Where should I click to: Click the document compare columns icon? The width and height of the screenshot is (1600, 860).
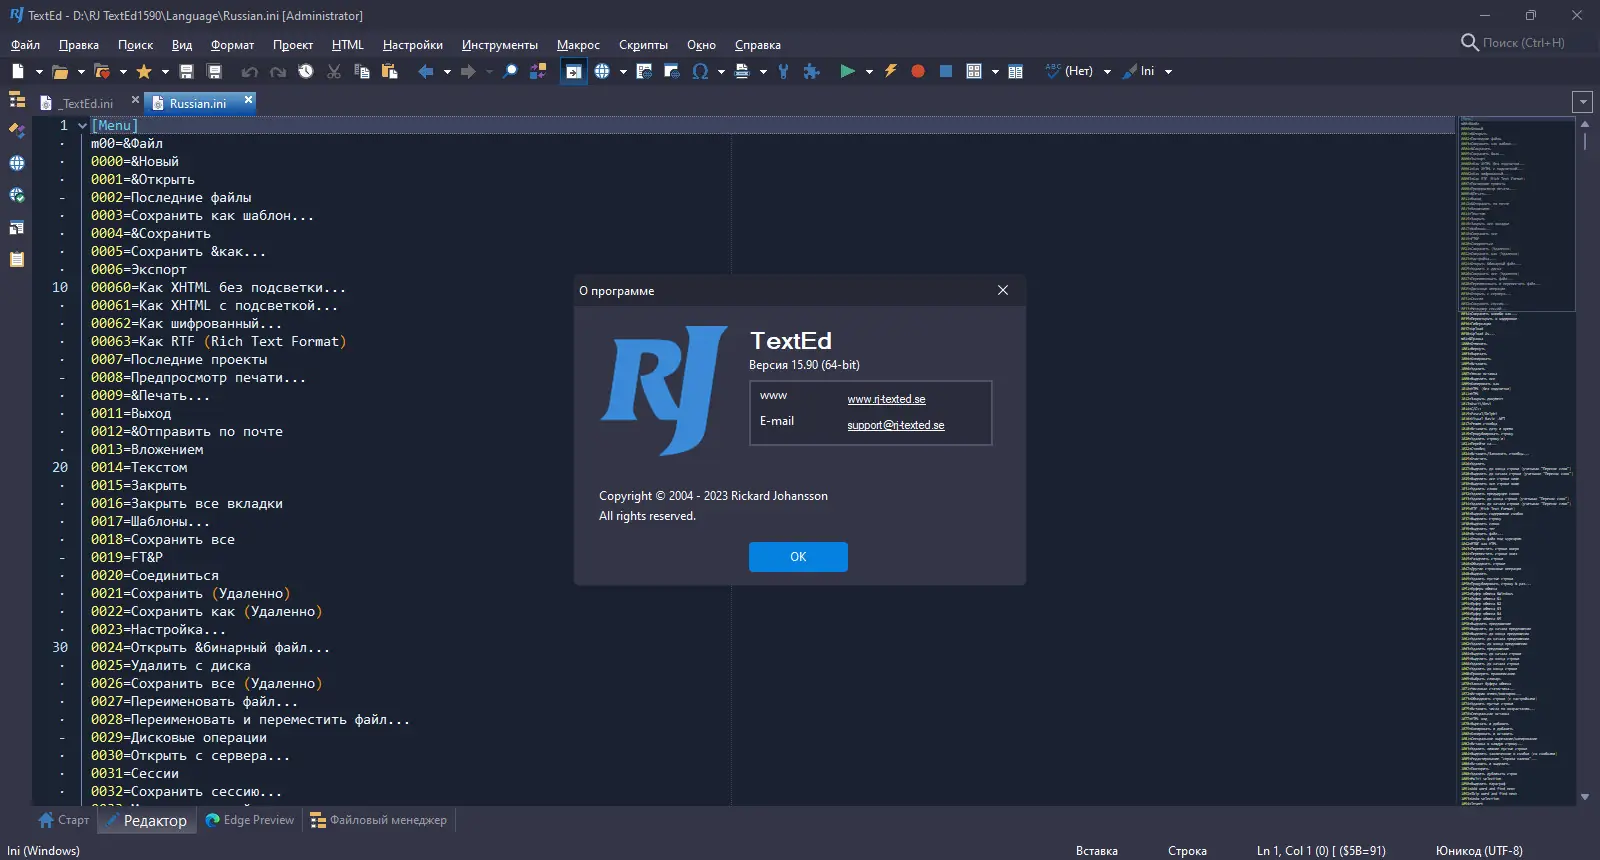(x=1016, y=71)
